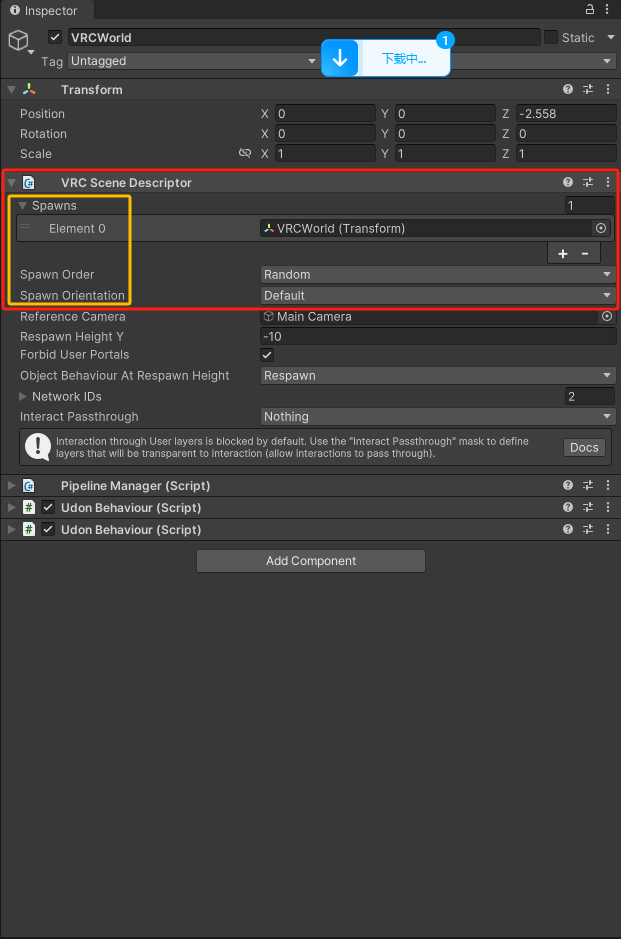
Task: Expand the second Udon Behaviour (Script) component
Action: (x=11, y=530)
